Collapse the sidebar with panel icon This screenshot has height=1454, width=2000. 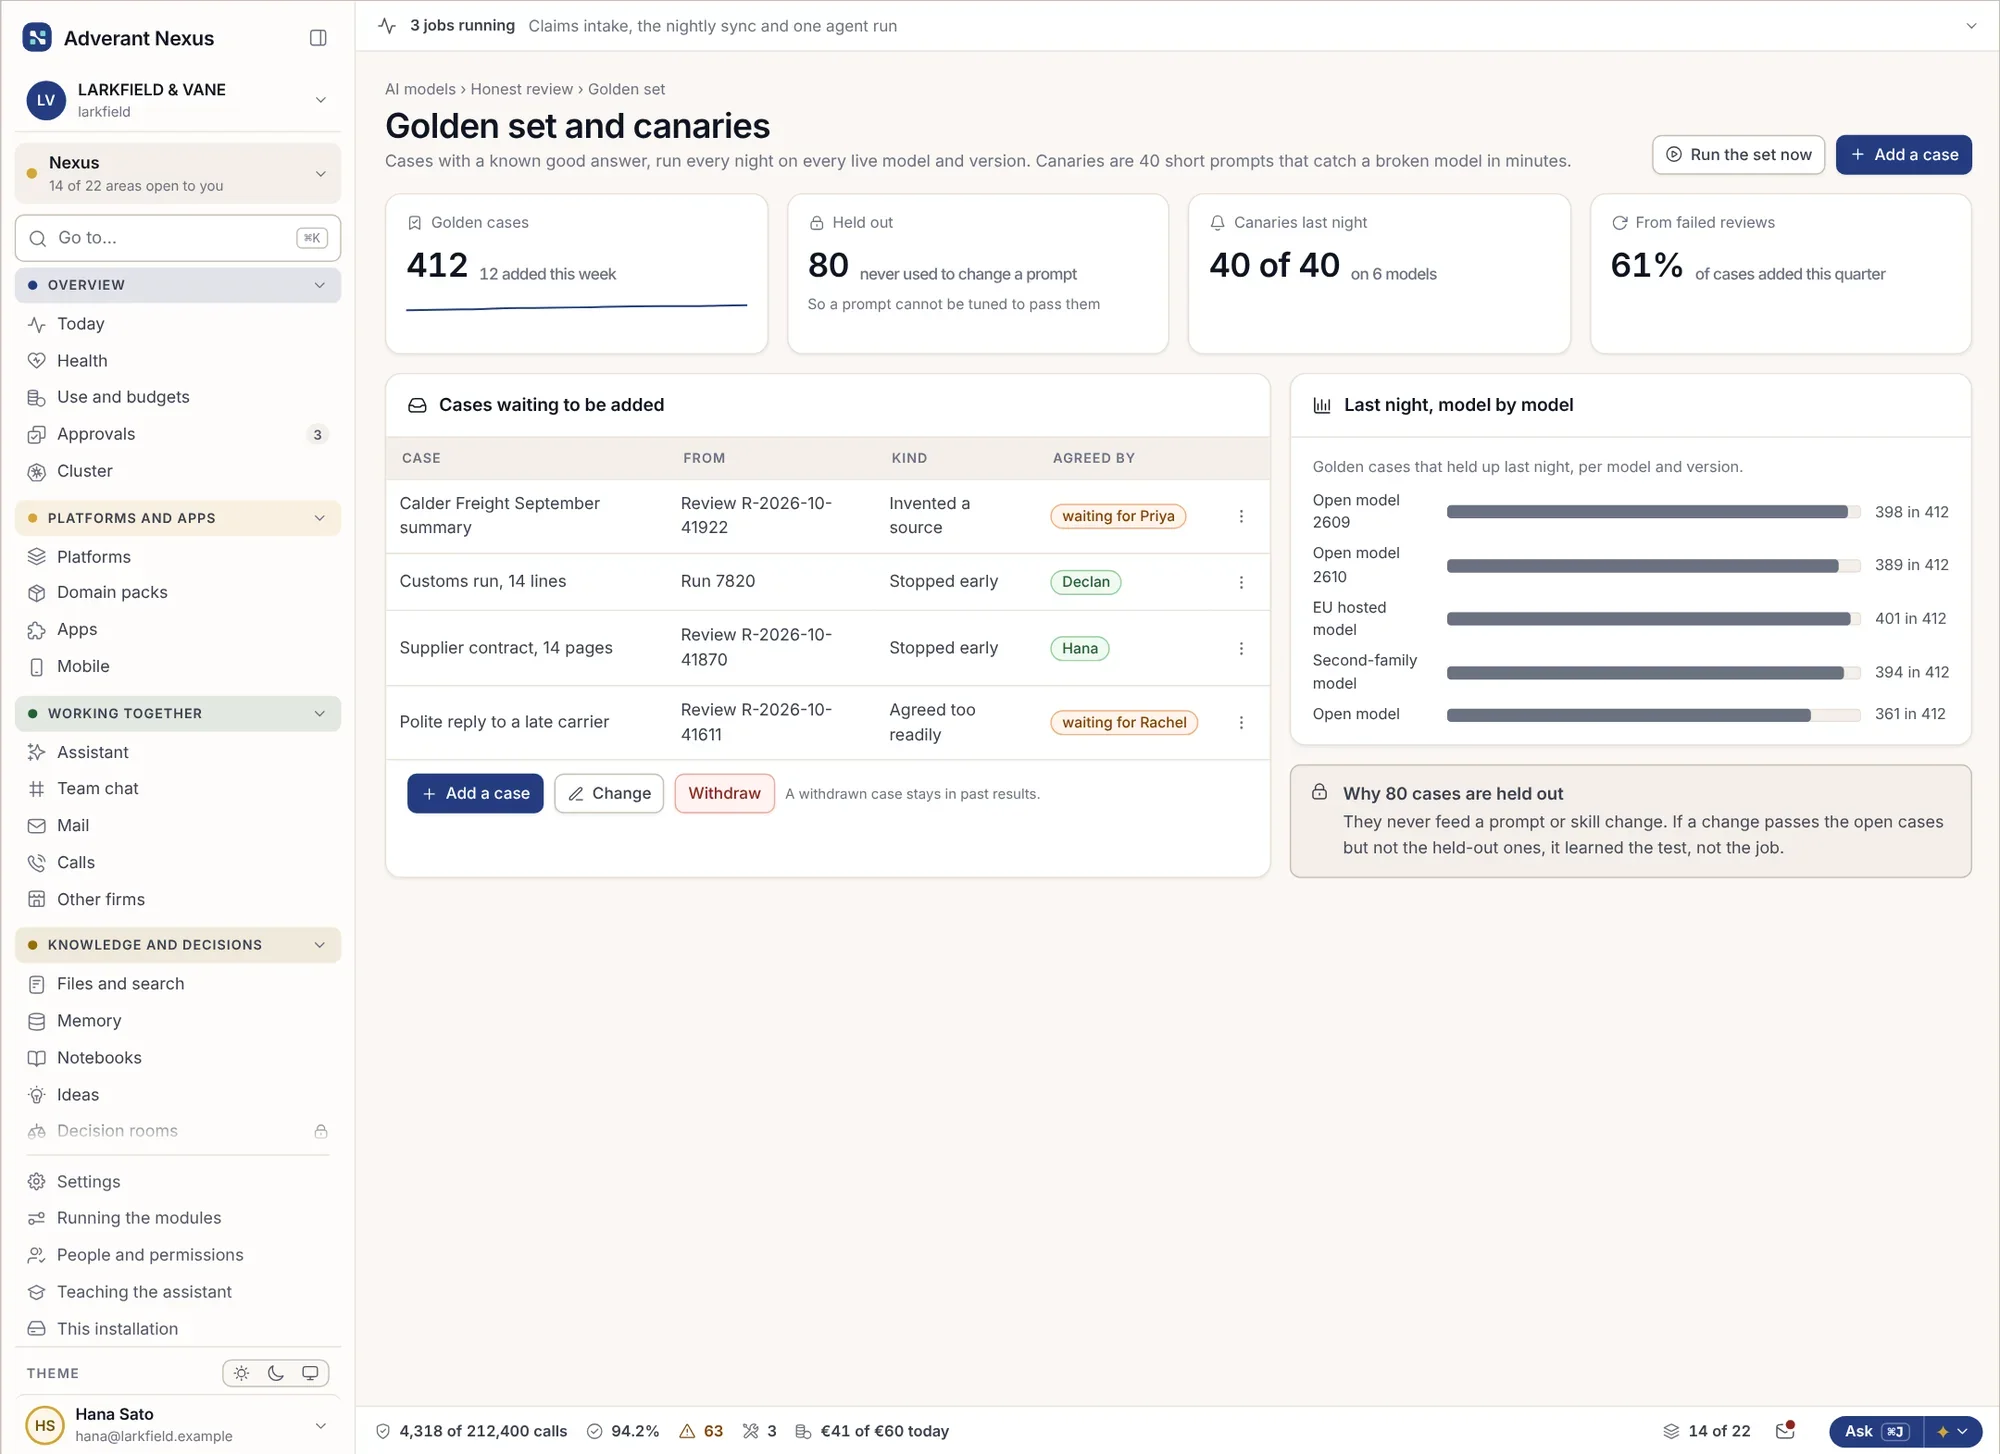tap(318, 38)
